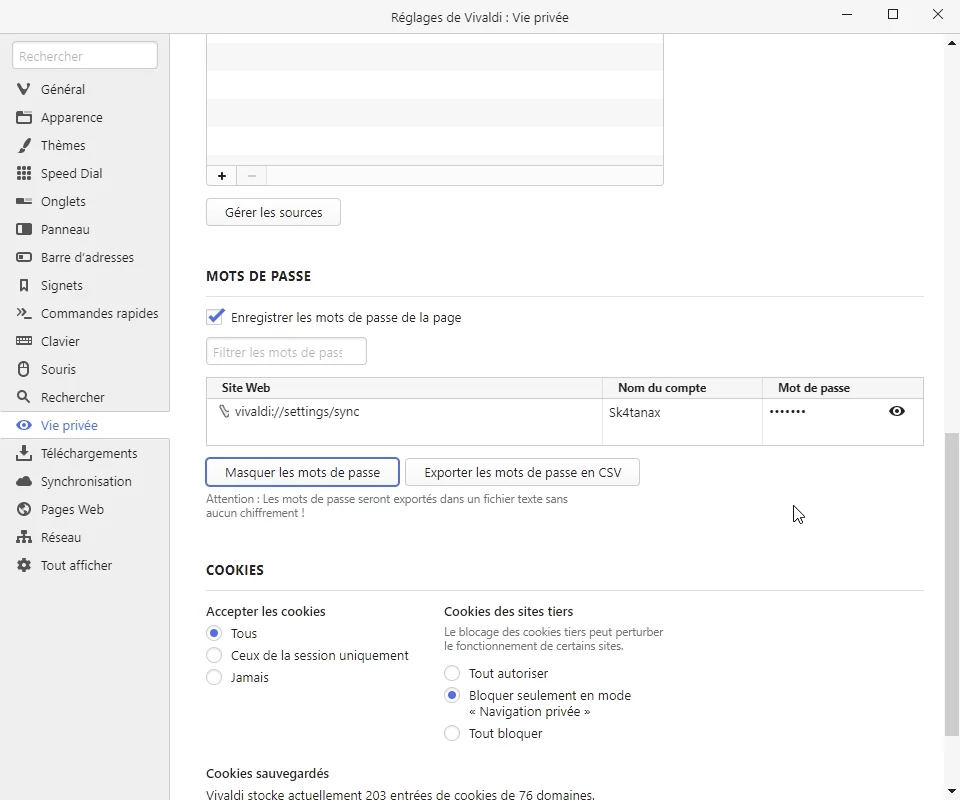Click the Speed Dial grid icon

click(x=24, y=173)
